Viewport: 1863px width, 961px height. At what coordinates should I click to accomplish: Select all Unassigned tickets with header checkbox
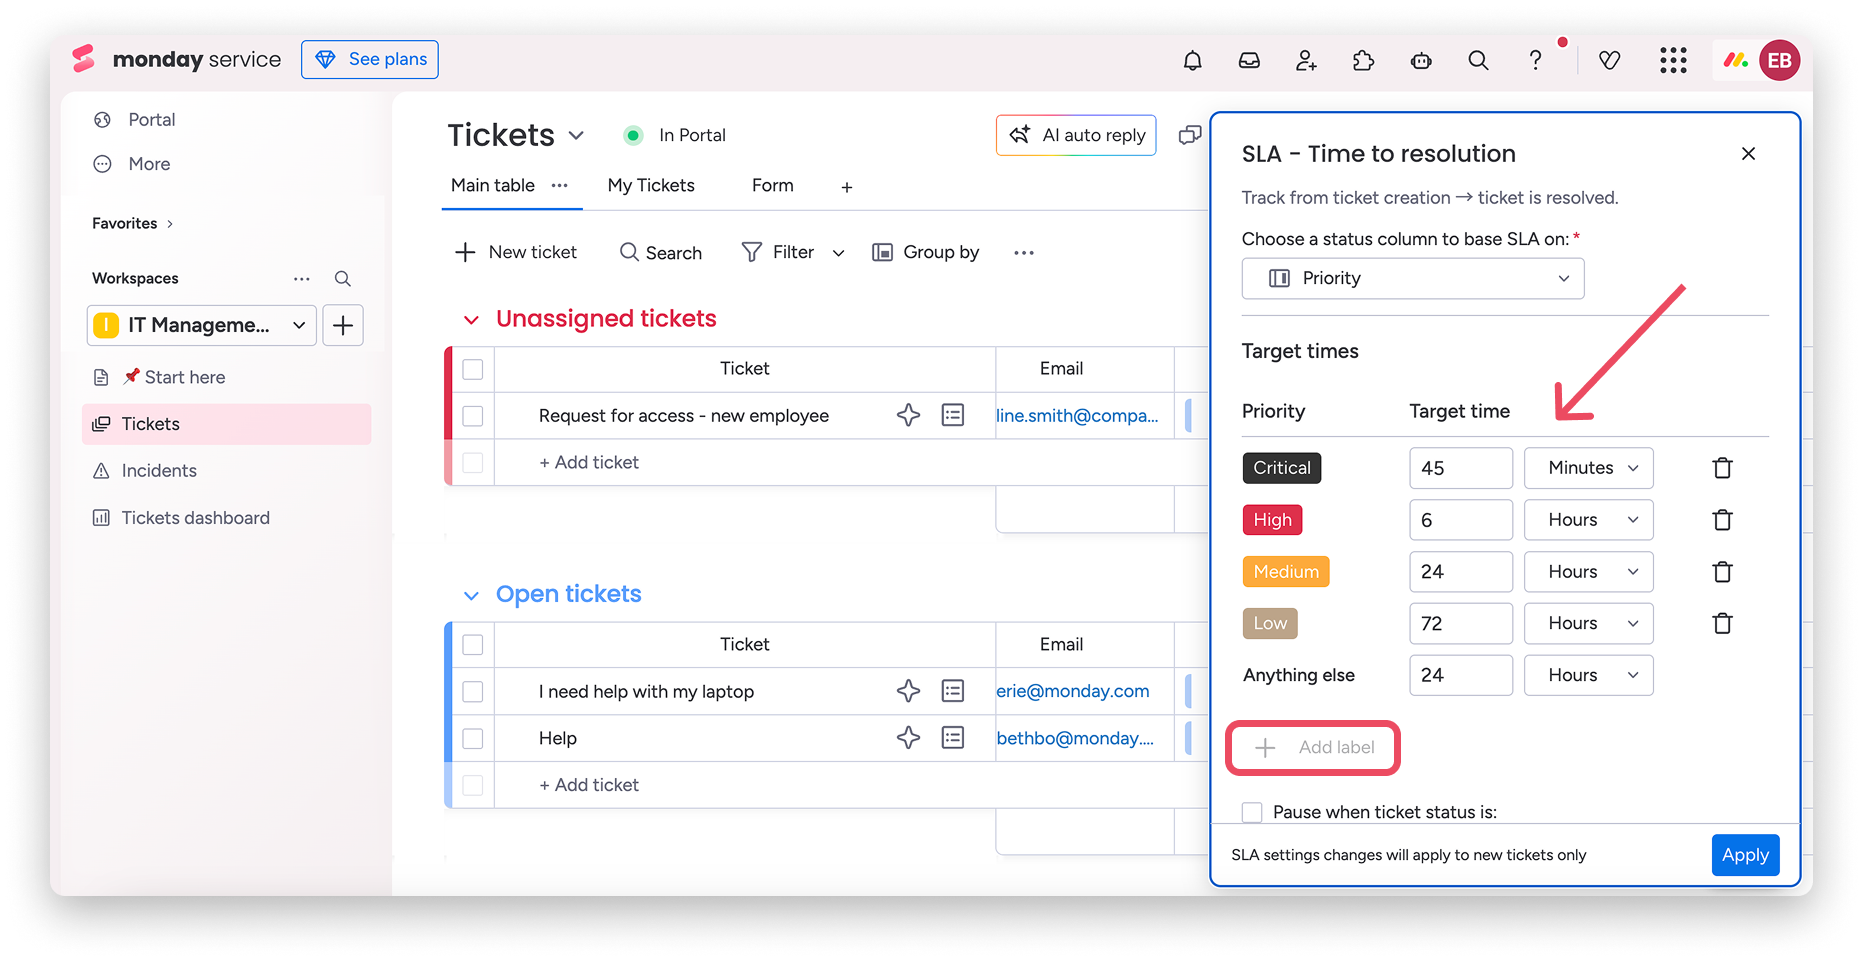click(473, 369)
